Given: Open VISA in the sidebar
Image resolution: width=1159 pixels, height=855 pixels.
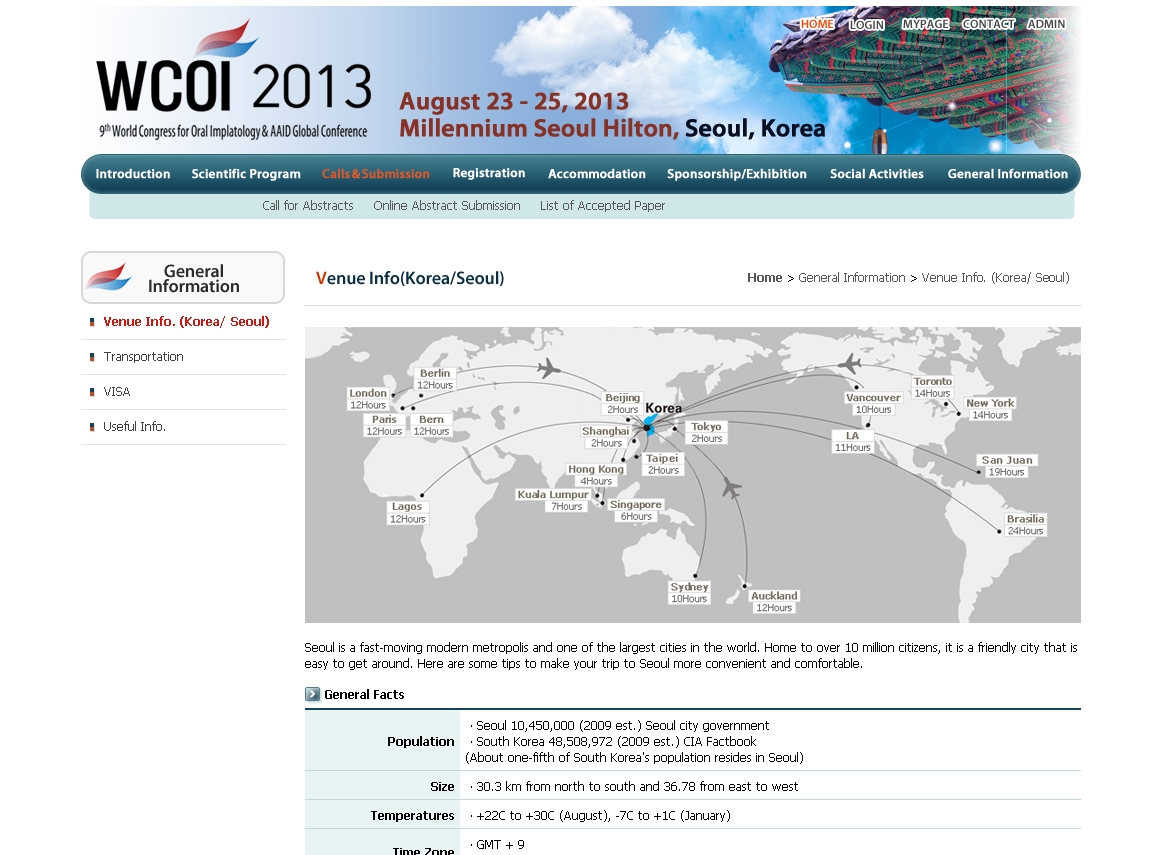Looking at the screenshot, I should pos(117,392).
